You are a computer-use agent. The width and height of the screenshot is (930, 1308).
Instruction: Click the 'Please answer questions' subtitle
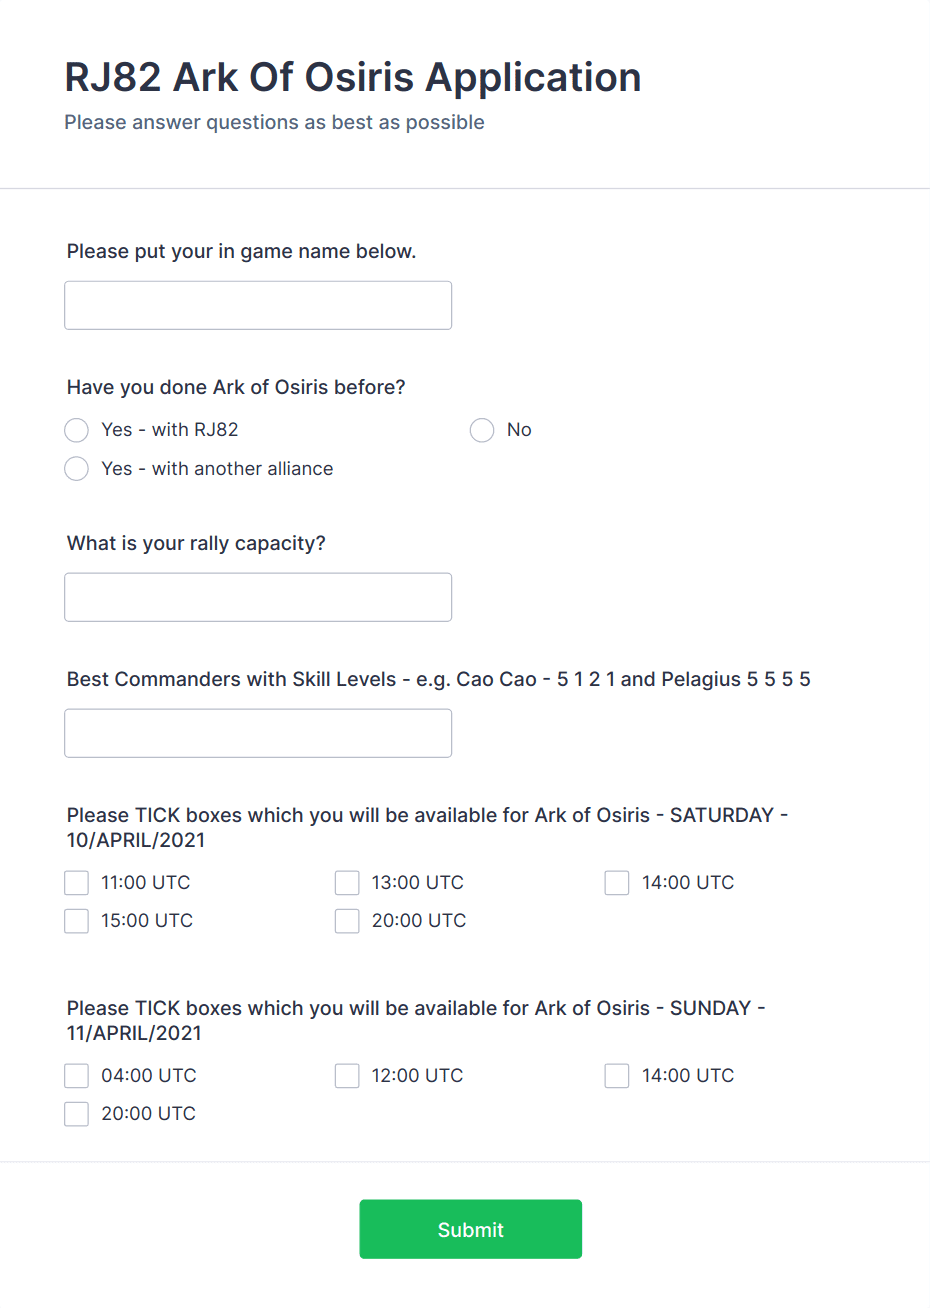274,122
